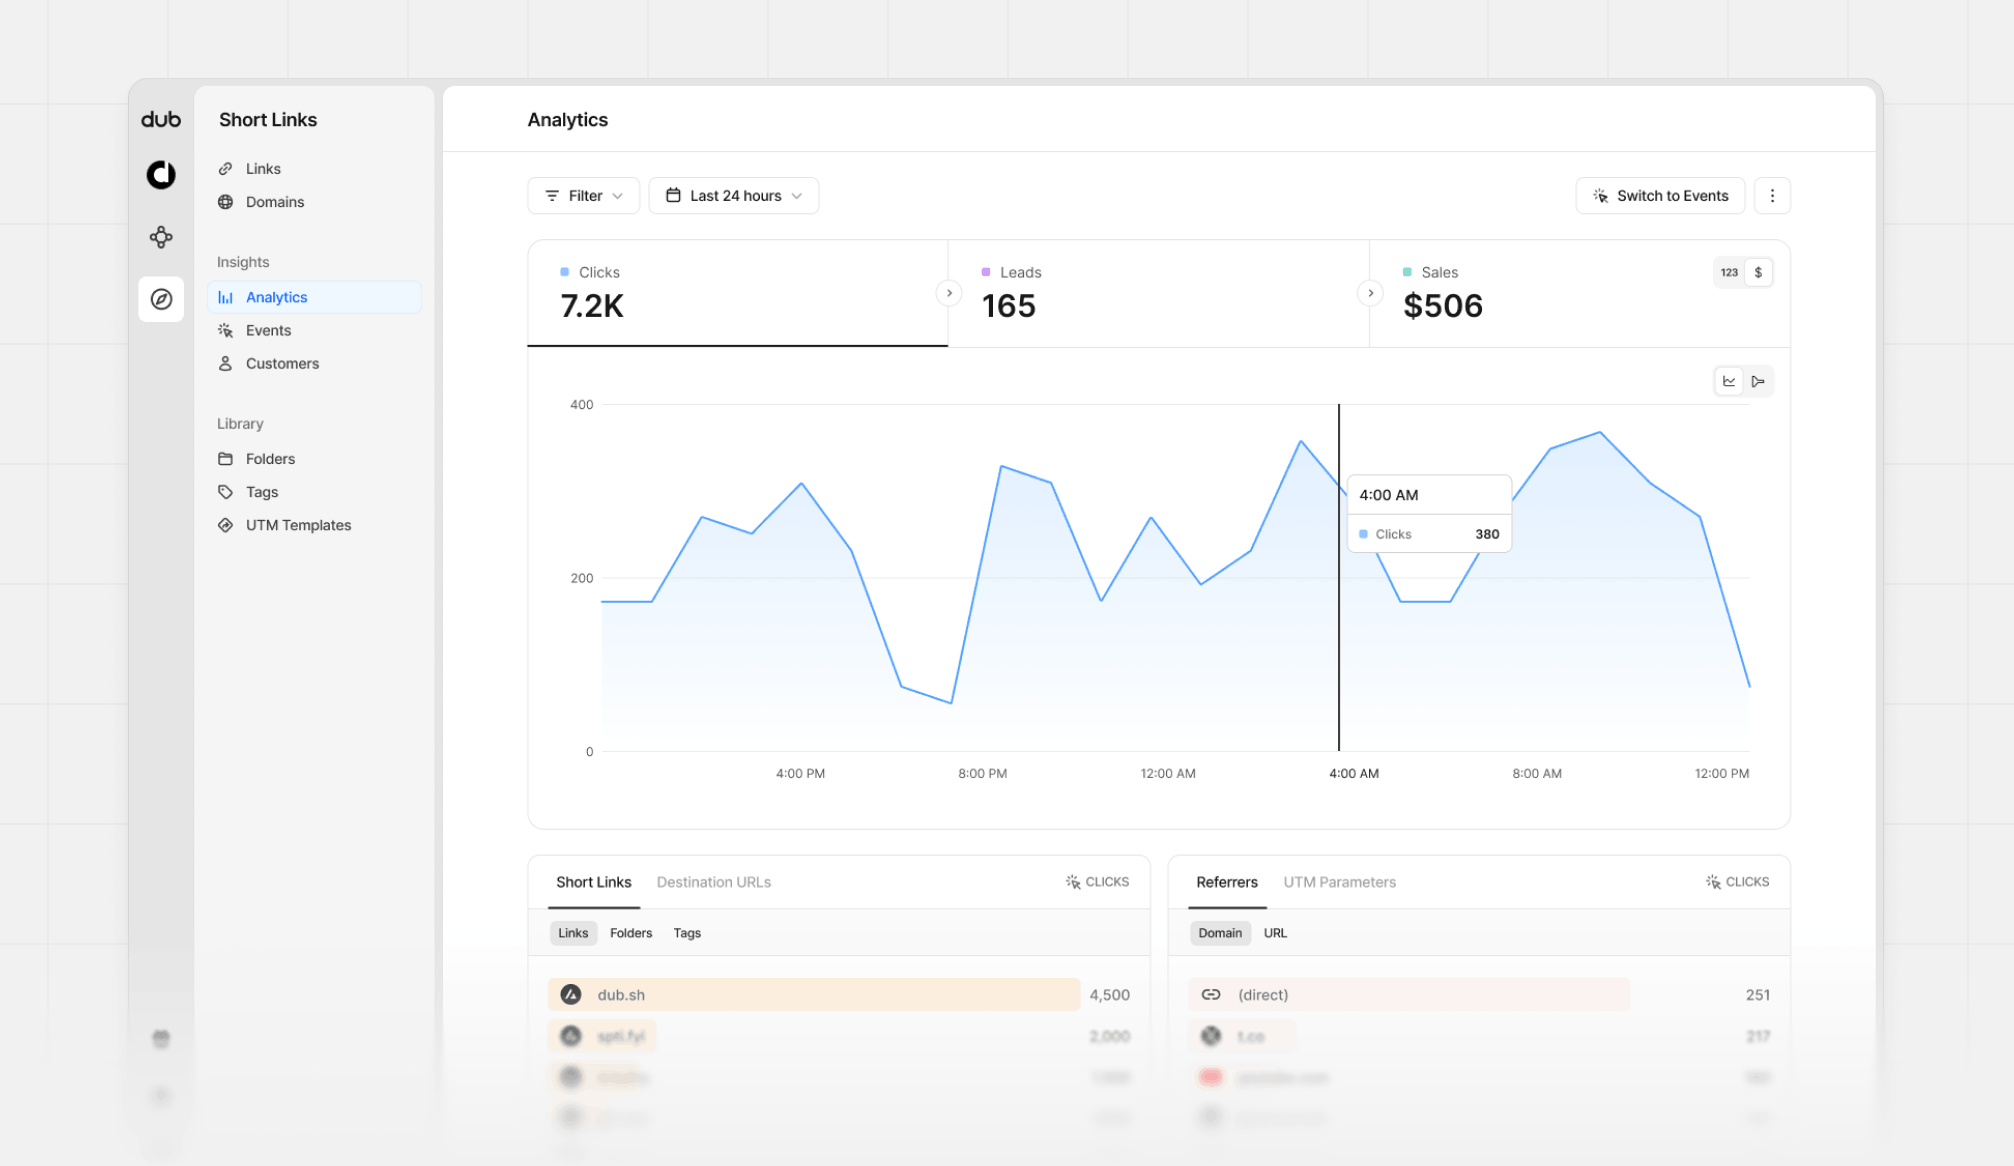Open Folders in the Library section
Viewport: 2014px width, 1166px height.
(314, 458)
